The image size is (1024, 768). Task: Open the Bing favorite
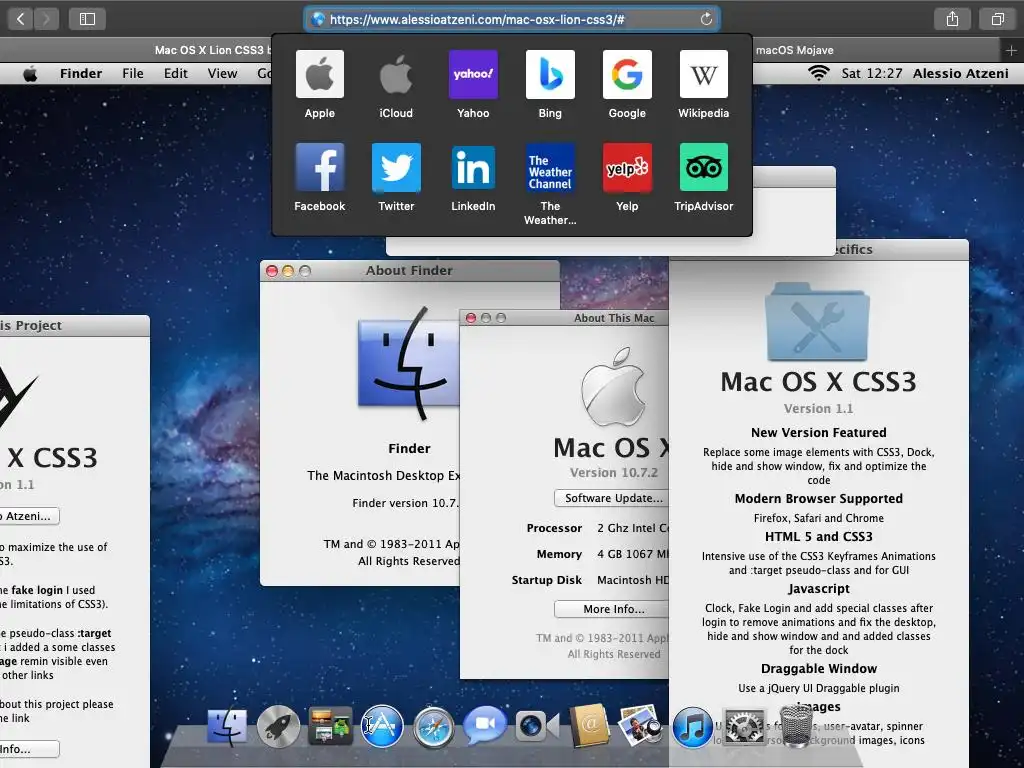[x=550, y=85]
